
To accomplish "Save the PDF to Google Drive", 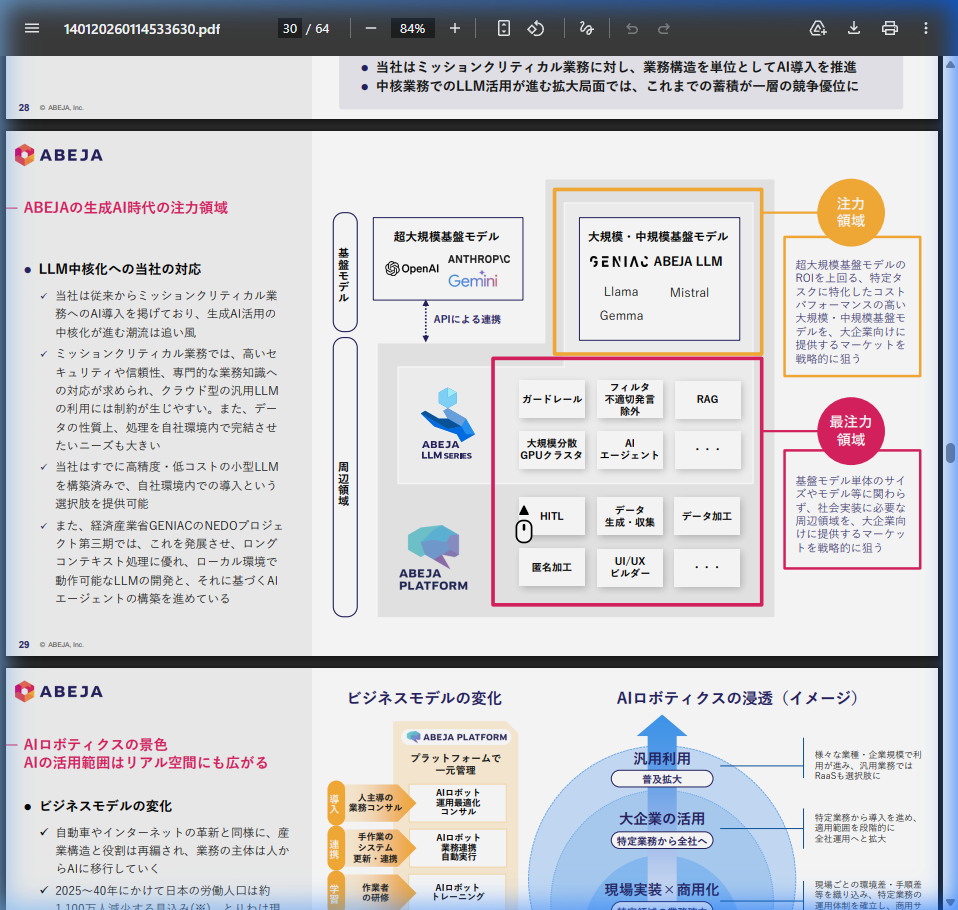I will coord(818,28).
